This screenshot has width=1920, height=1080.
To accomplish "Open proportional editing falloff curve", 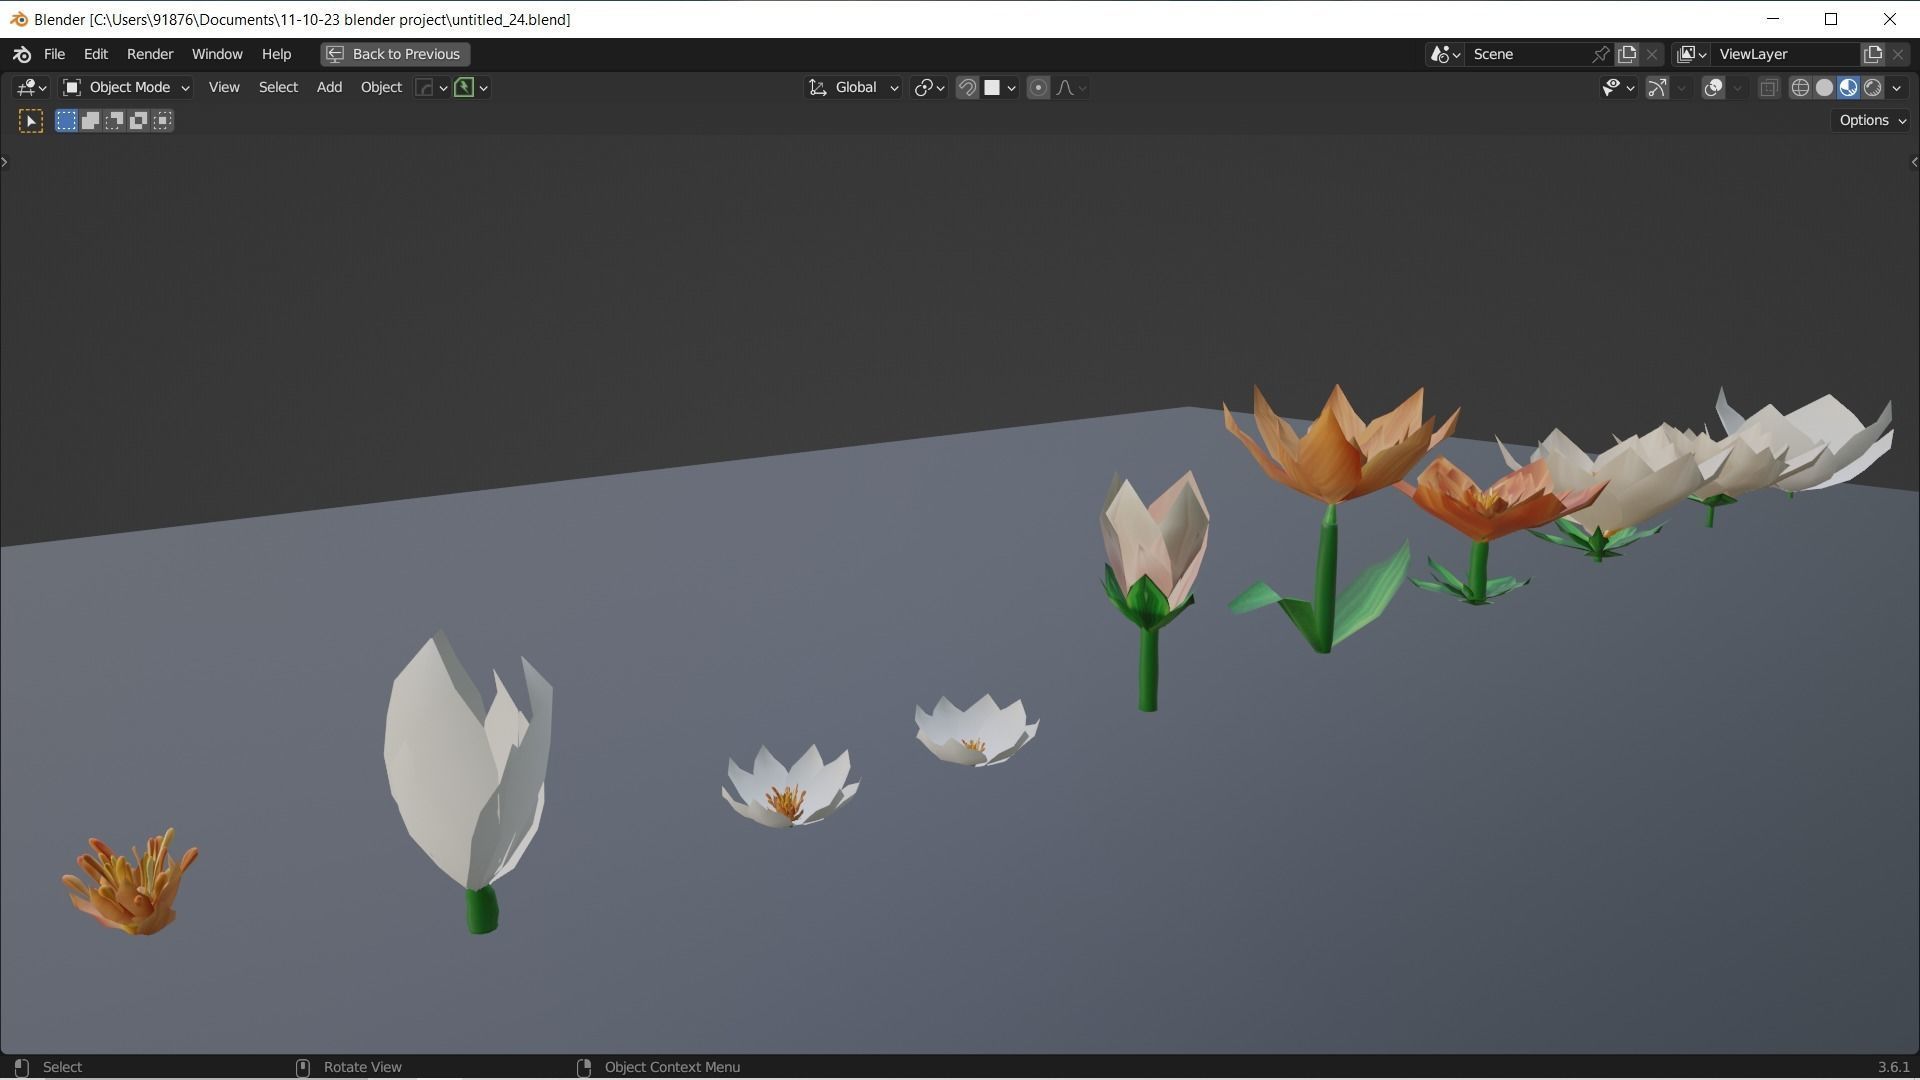I will pyautogui.click(x=1071, y=88).
